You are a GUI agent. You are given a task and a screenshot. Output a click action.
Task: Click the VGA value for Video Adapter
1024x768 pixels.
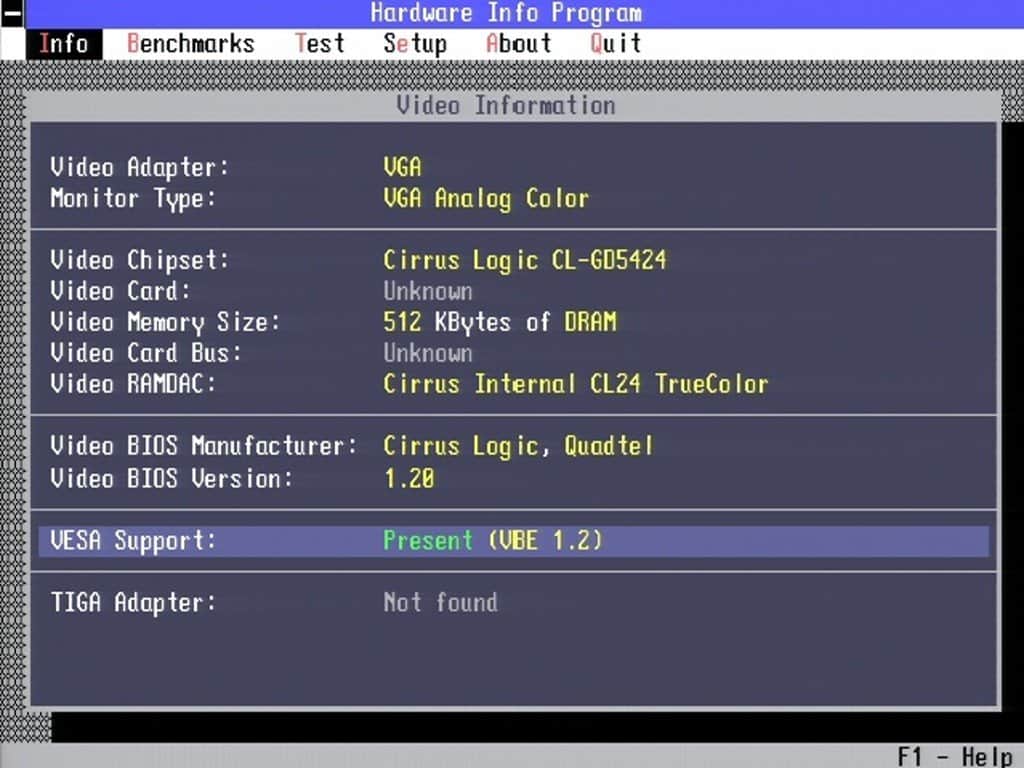tap(402, 168)
